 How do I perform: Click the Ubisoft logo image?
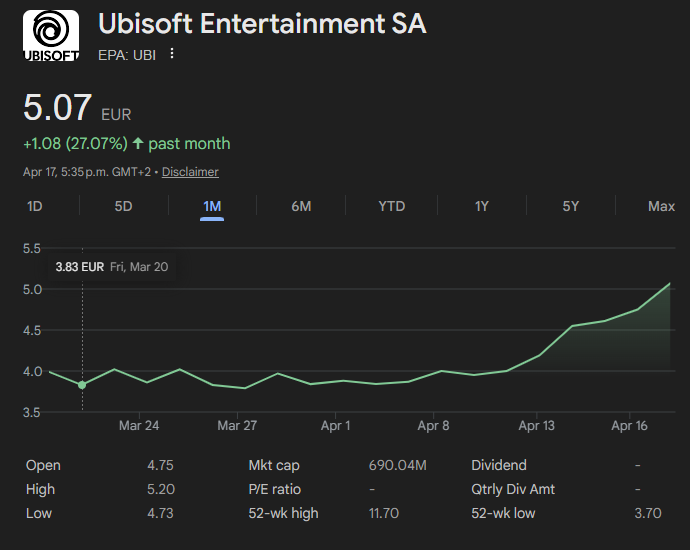click(51, 36)
